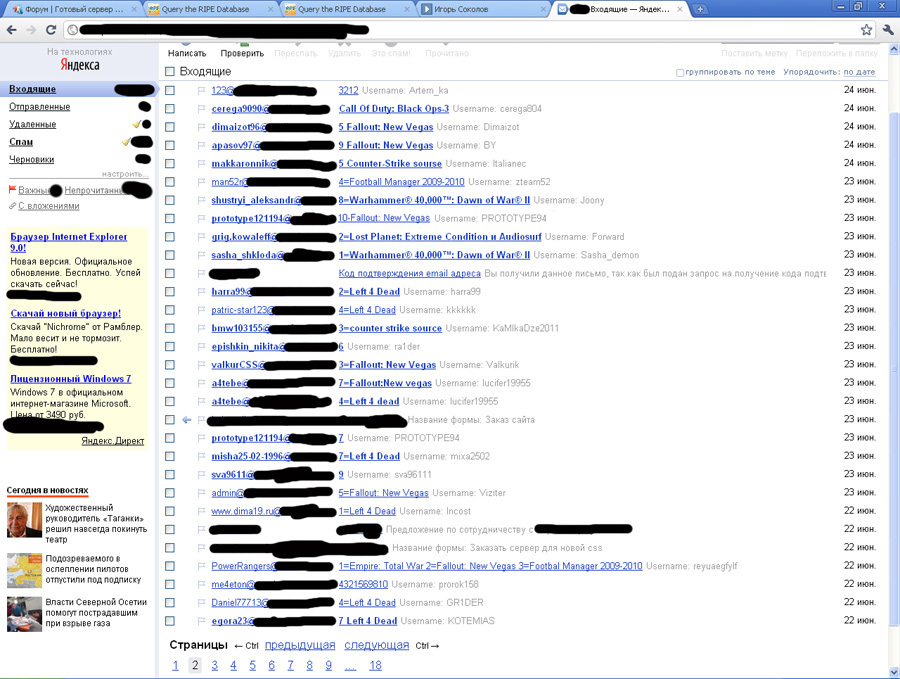Click the broom icon next to Спам
The width and height of the screenshot is (900, 679).
126,142
